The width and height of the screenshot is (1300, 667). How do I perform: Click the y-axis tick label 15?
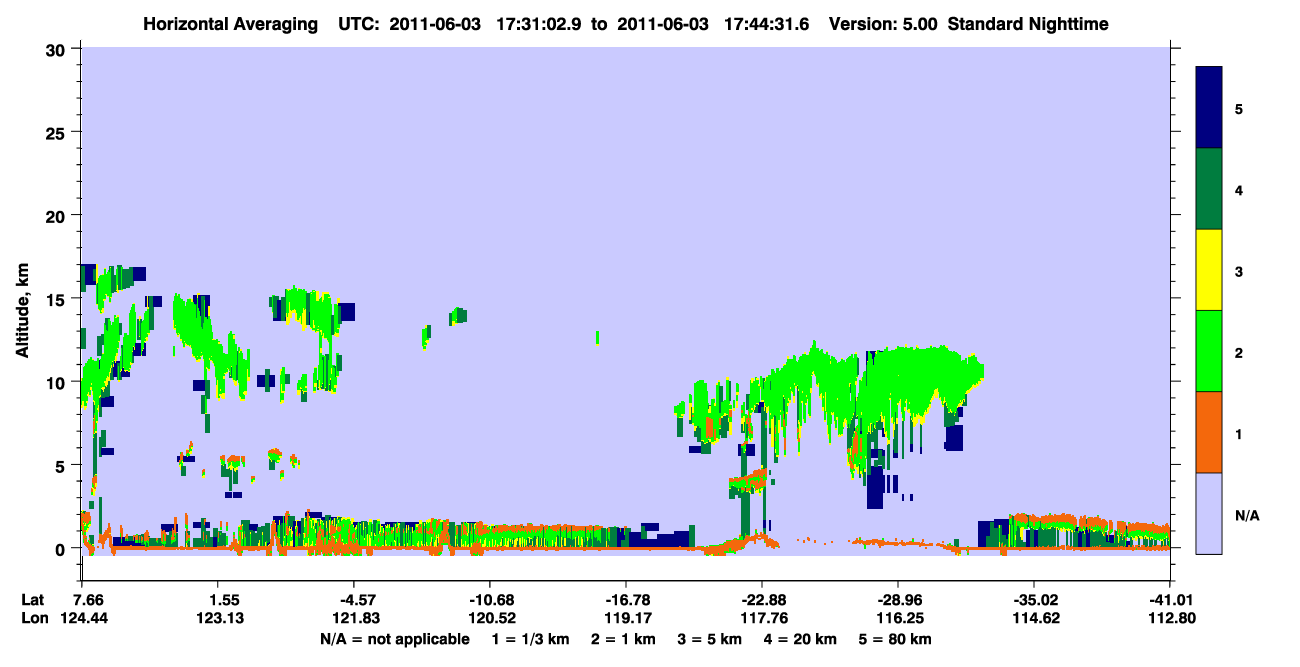[x=58, y=298]
